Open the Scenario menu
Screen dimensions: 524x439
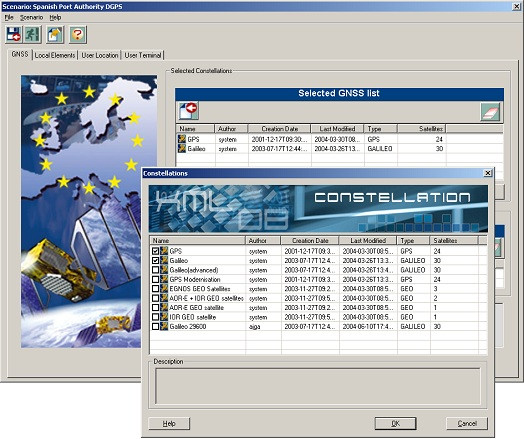click(31, 17)
